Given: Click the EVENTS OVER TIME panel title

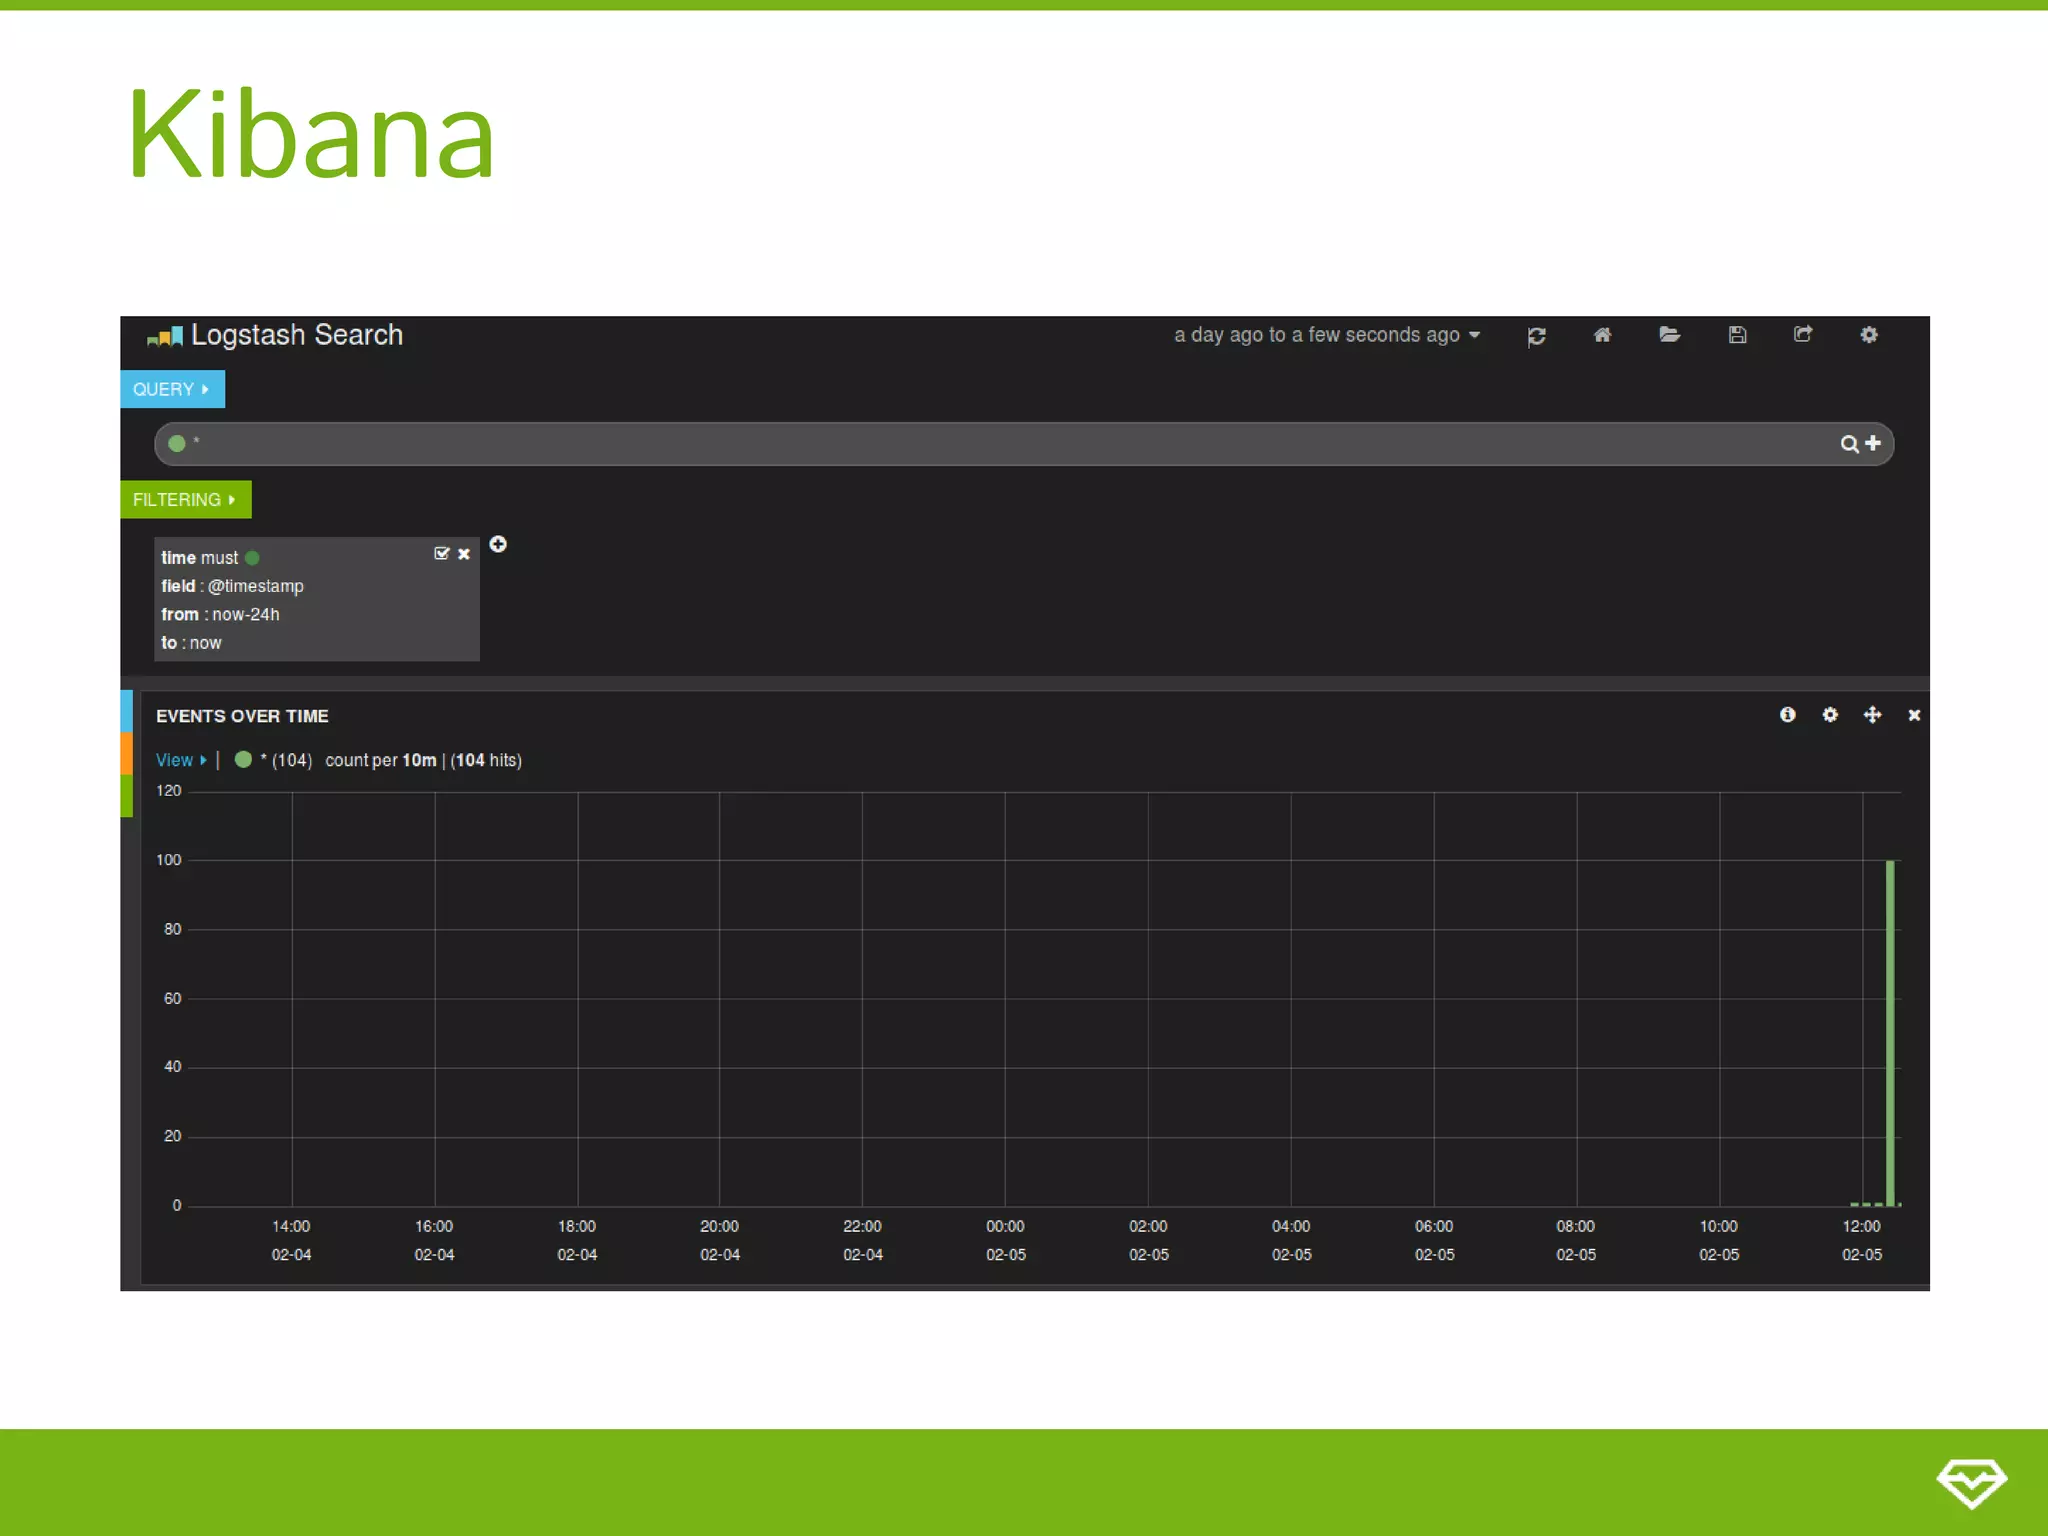Looking at the screenshot, I should [x=242, y=716].
